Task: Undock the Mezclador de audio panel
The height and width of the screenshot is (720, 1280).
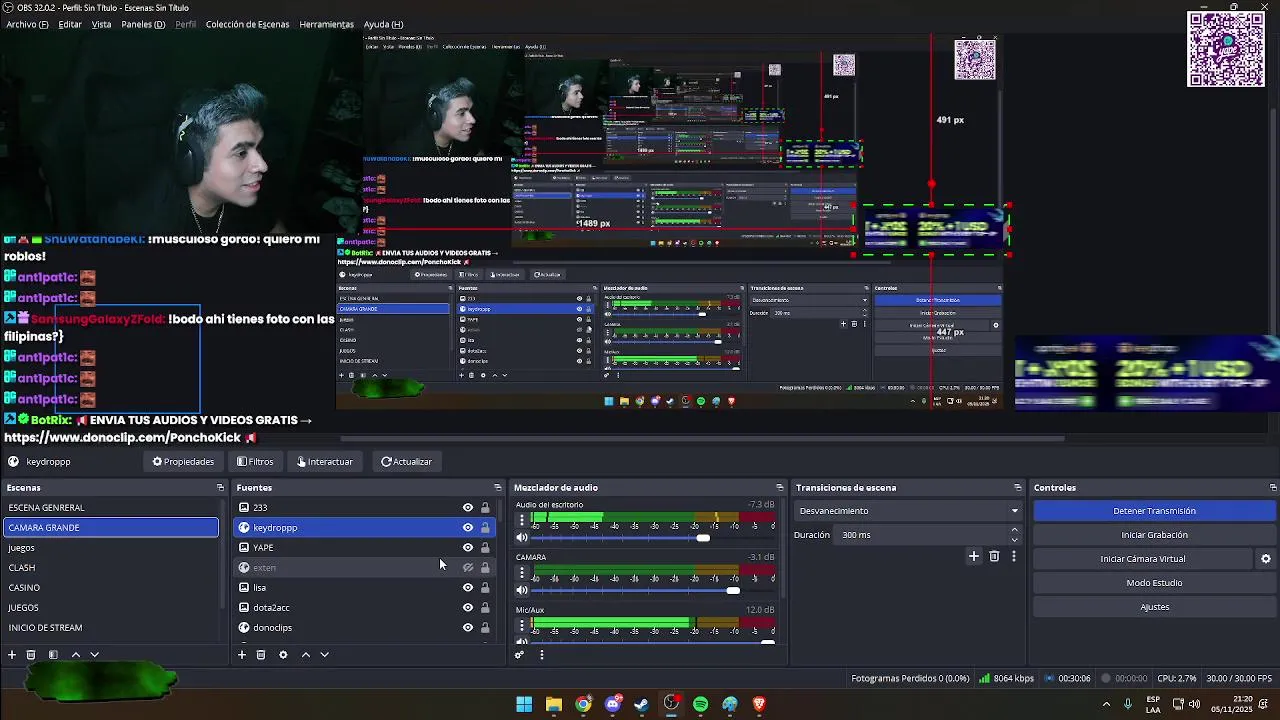Action: [x=779, y=488]
